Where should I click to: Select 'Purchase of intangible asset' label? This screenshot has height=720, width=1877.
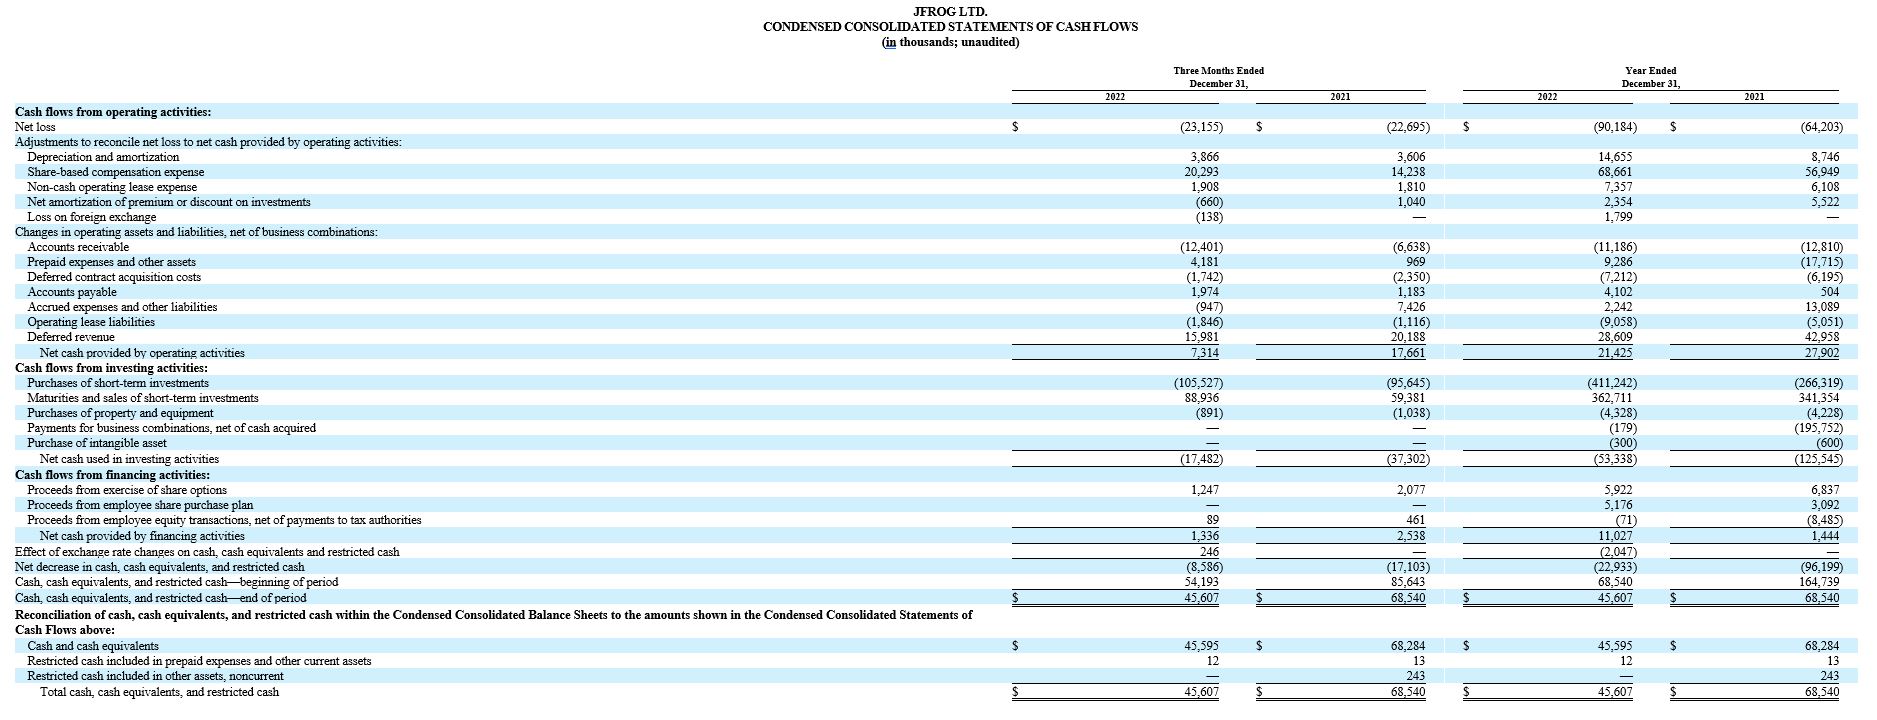pos(97,443)
